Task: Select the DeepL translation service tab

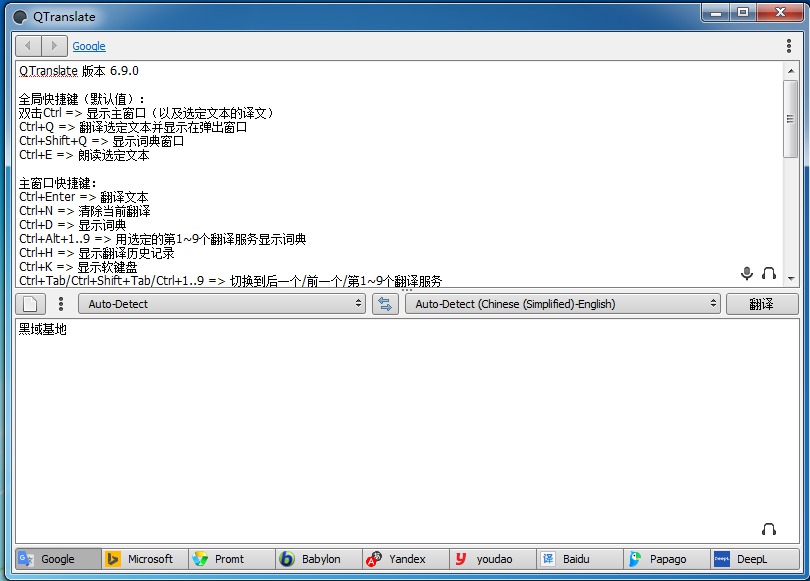Action: (x=754, y=559)
